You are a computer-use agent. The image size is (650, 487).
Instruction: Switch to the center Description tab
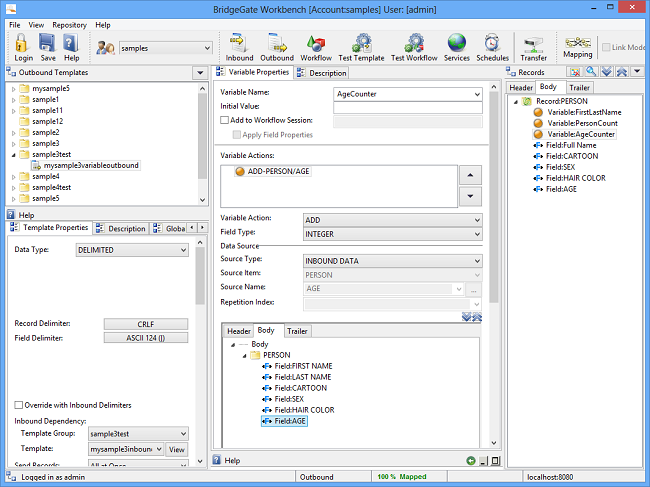[x=322, y=73]
